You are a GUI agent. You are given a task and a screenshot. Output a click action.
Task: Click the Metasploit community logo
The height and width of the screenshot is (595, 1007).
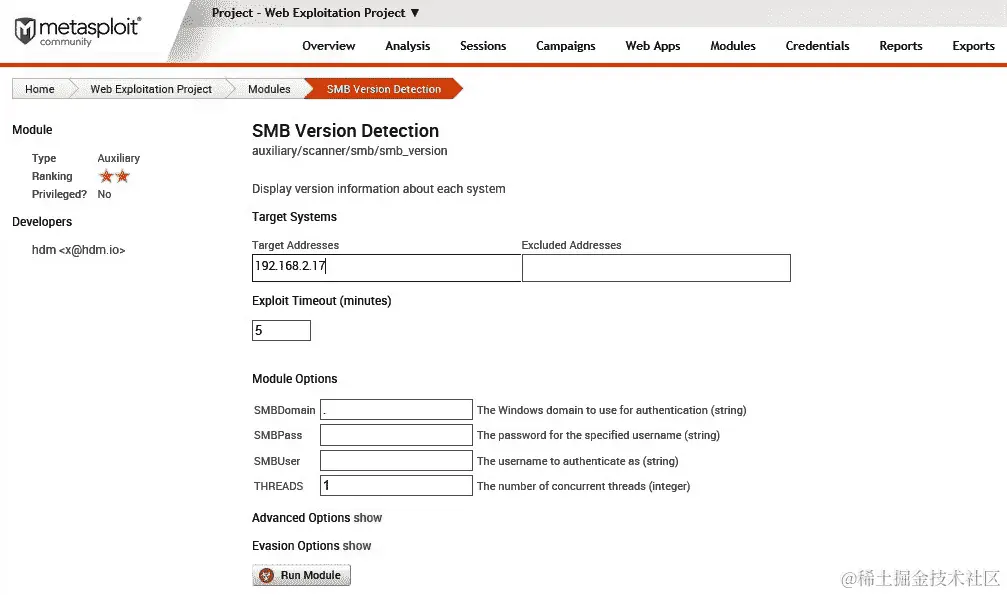[x=77, y=31]
